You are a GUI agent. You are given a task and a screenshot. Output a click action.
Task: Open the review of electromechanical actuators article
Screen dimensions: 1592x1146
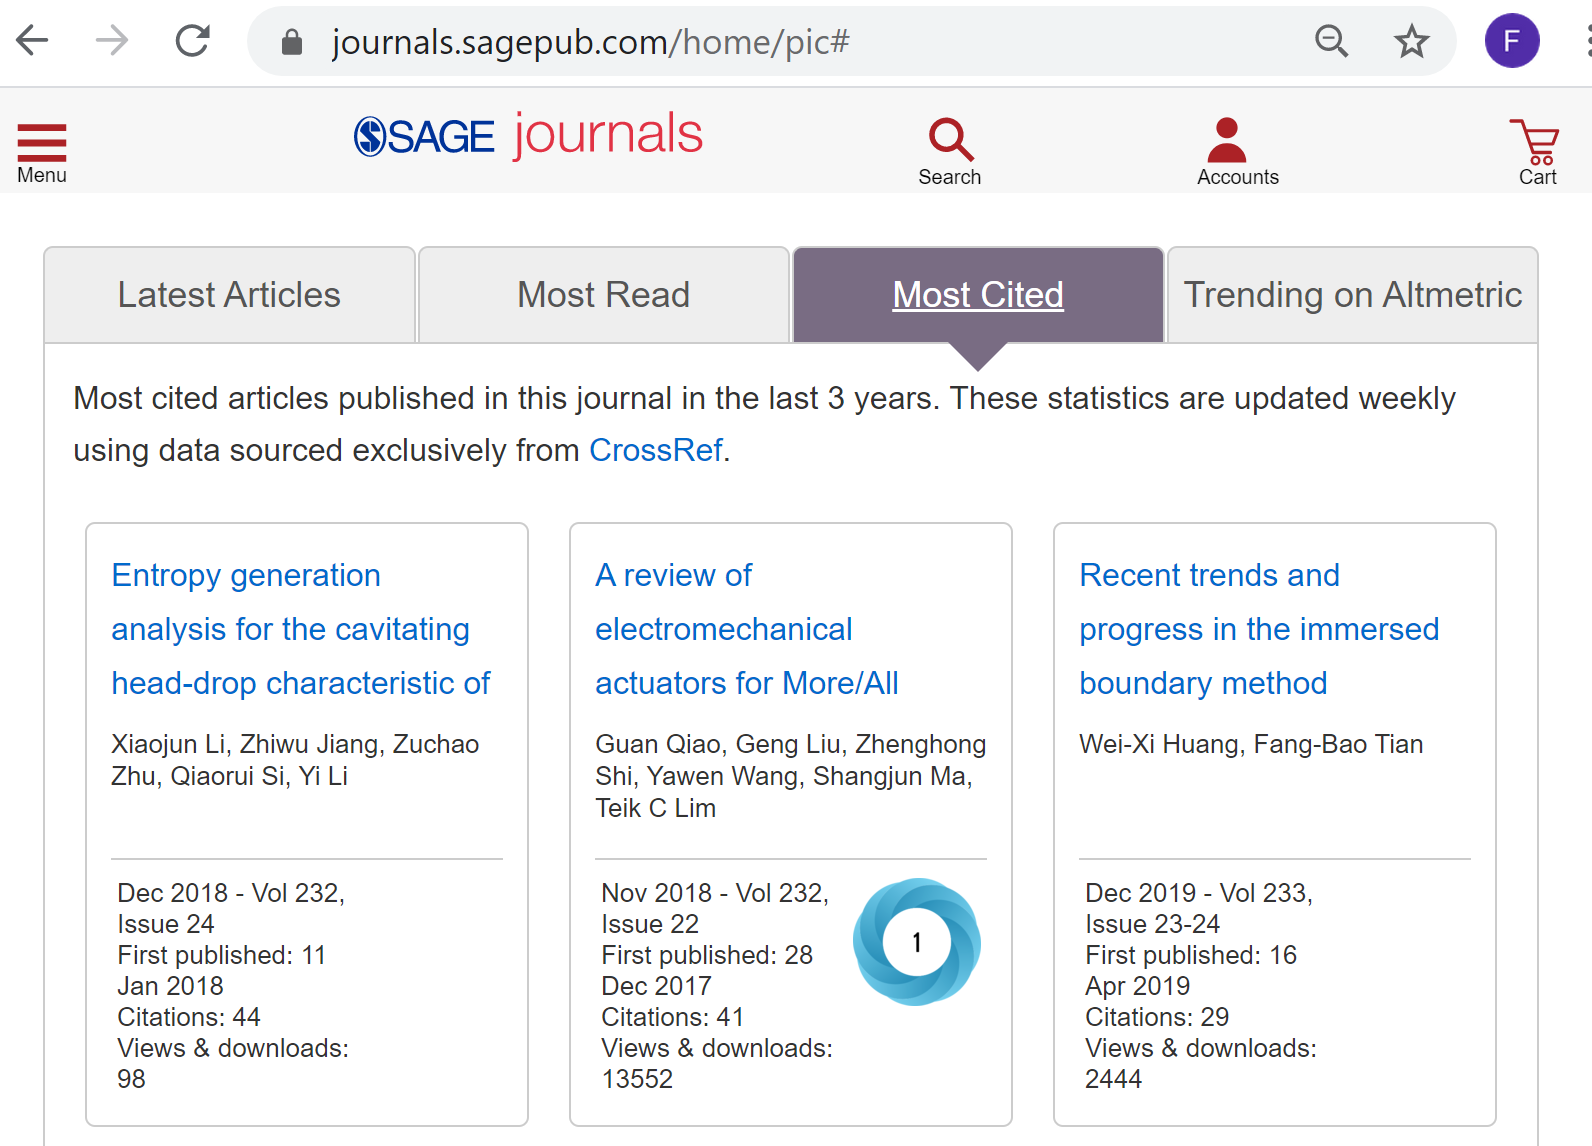747,629
